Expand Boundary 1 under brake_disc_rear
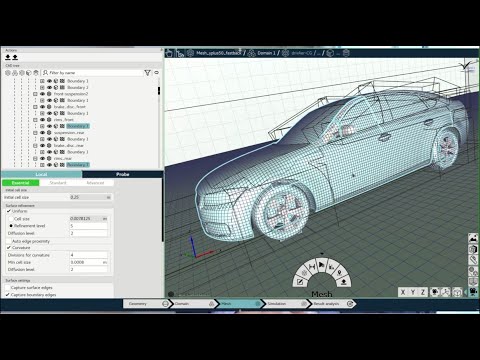 coord(42,152)
